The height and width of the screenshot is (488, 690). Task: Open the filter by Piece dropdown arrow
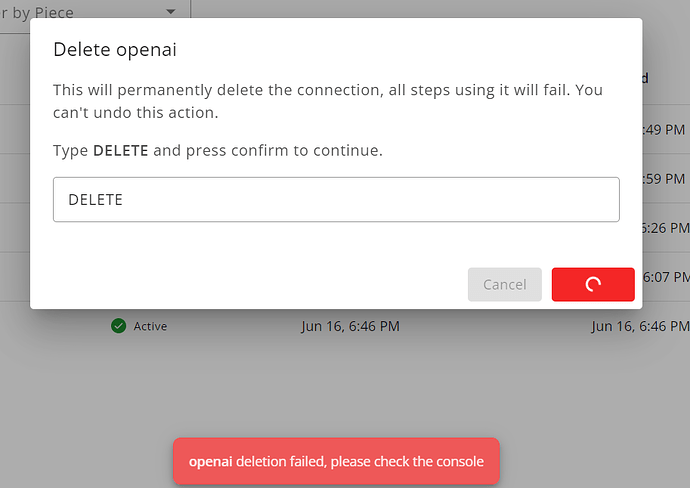tap(171, 12)
